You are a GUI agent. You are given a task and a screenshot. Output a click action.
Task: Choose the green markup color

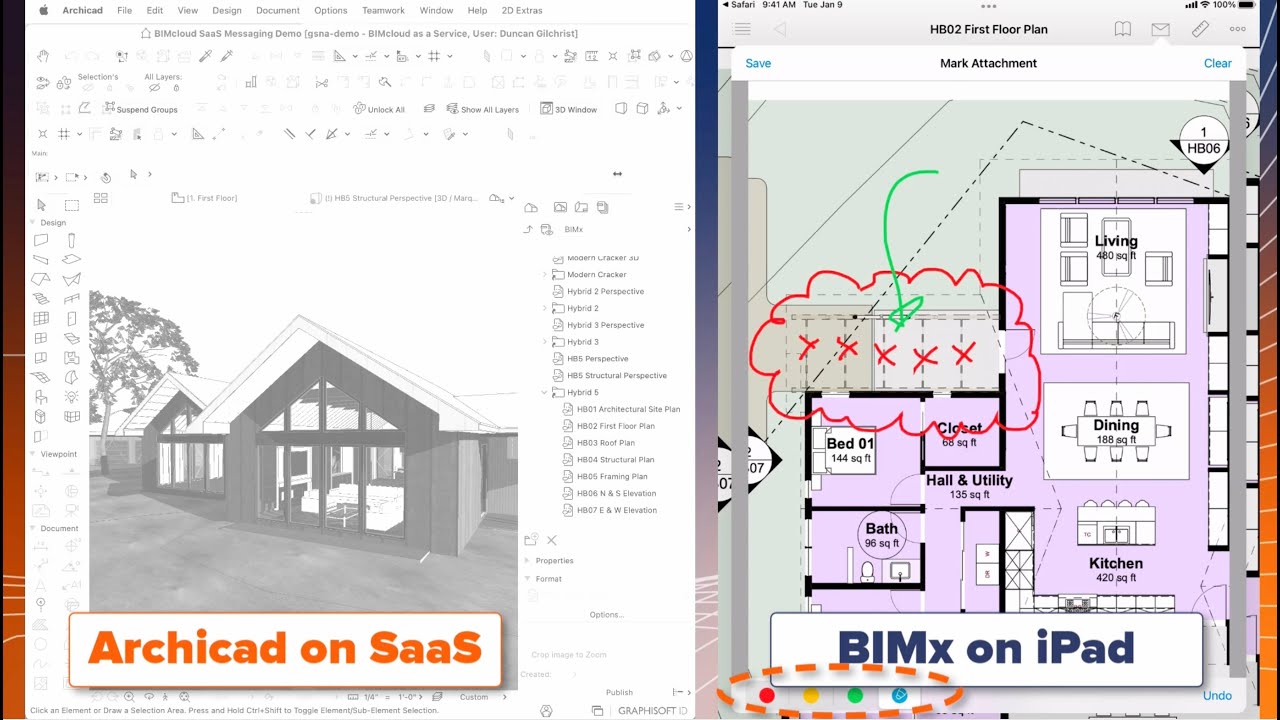[x=855, y=695]
